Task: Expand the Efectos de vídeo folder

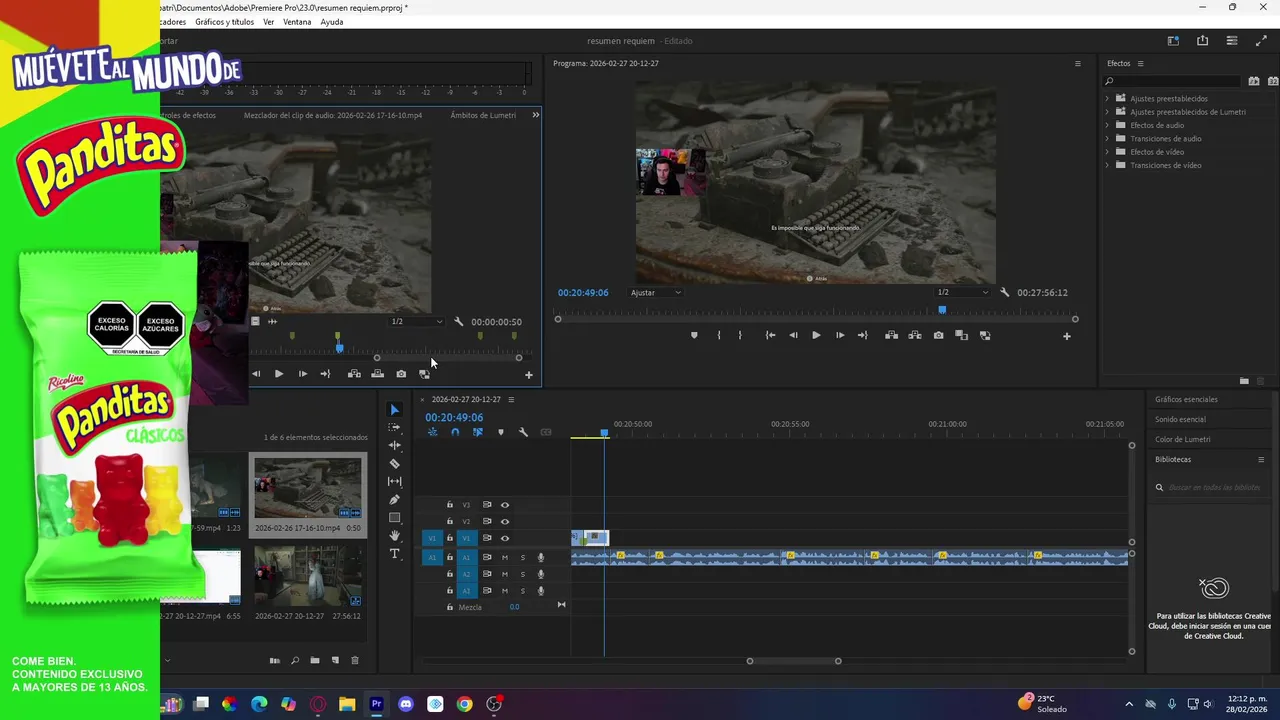Action: 1107,152
